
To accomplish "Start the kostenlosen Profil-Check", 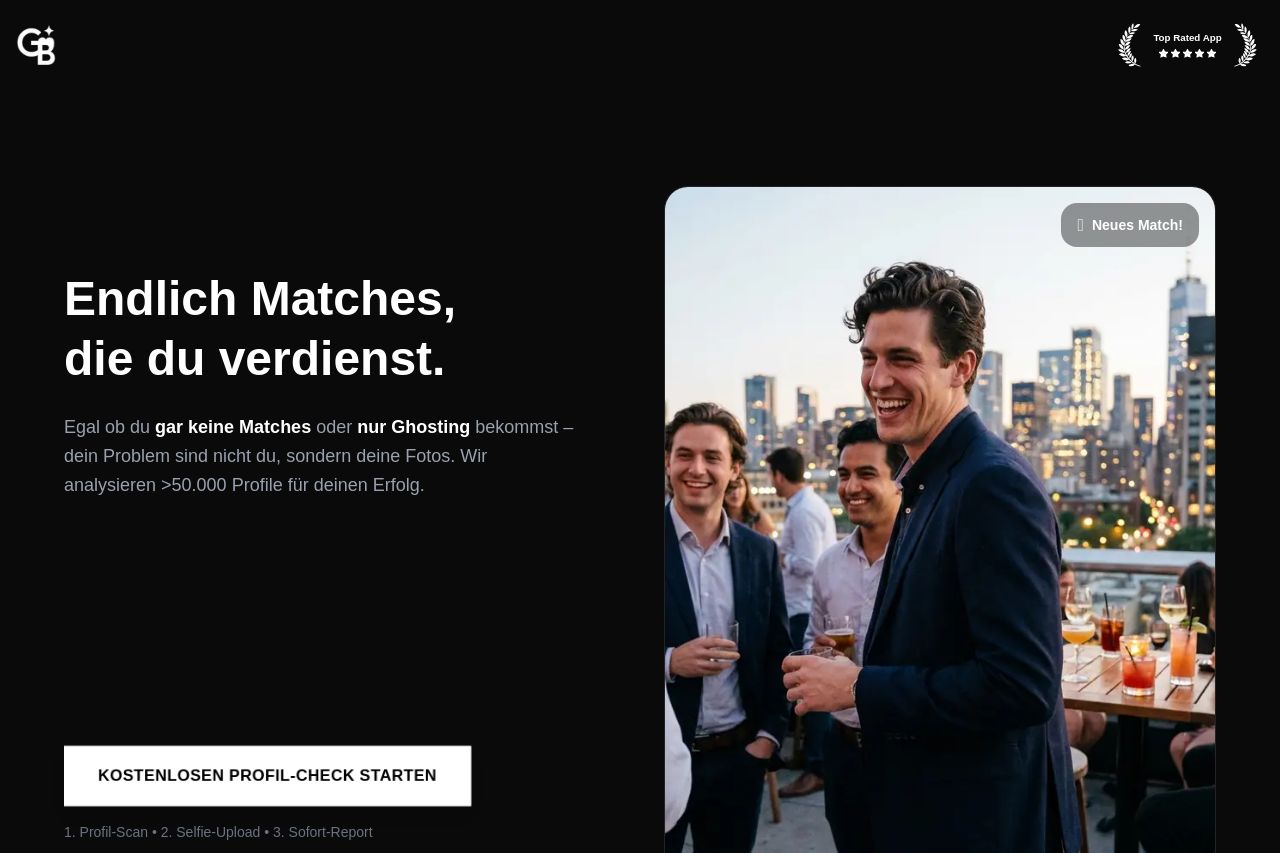I will click(x=267, y=776).
